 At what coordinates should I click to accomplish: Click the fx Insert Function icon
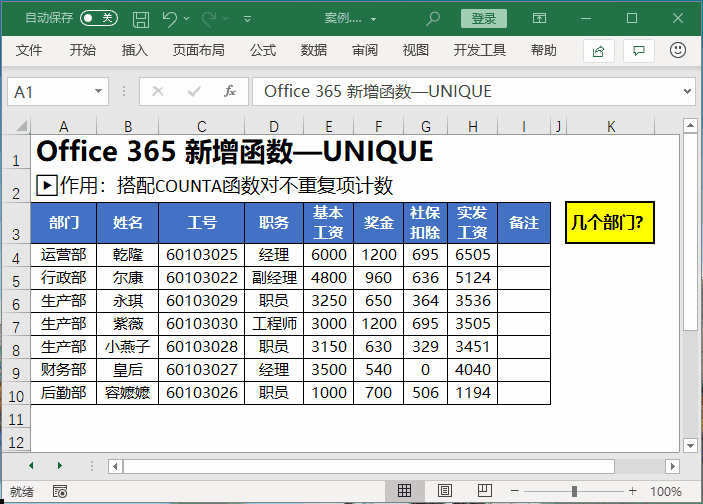[229, 91]
